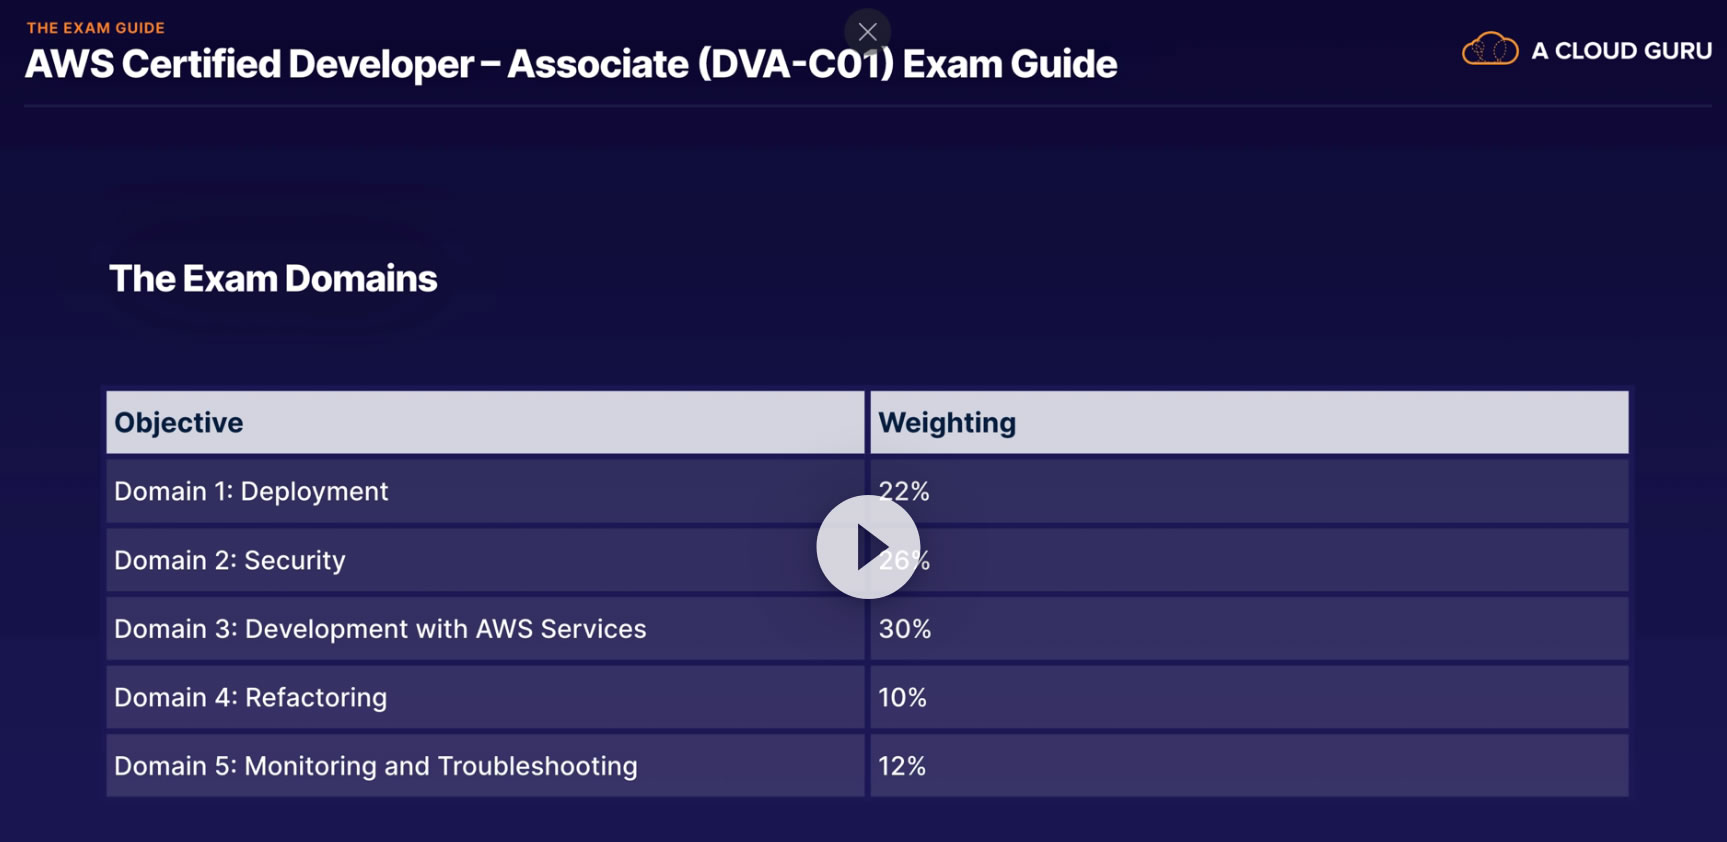Select Domain 5: Monitoring and Troubleshooting
1727x842 pixels.
coord(375,766)
